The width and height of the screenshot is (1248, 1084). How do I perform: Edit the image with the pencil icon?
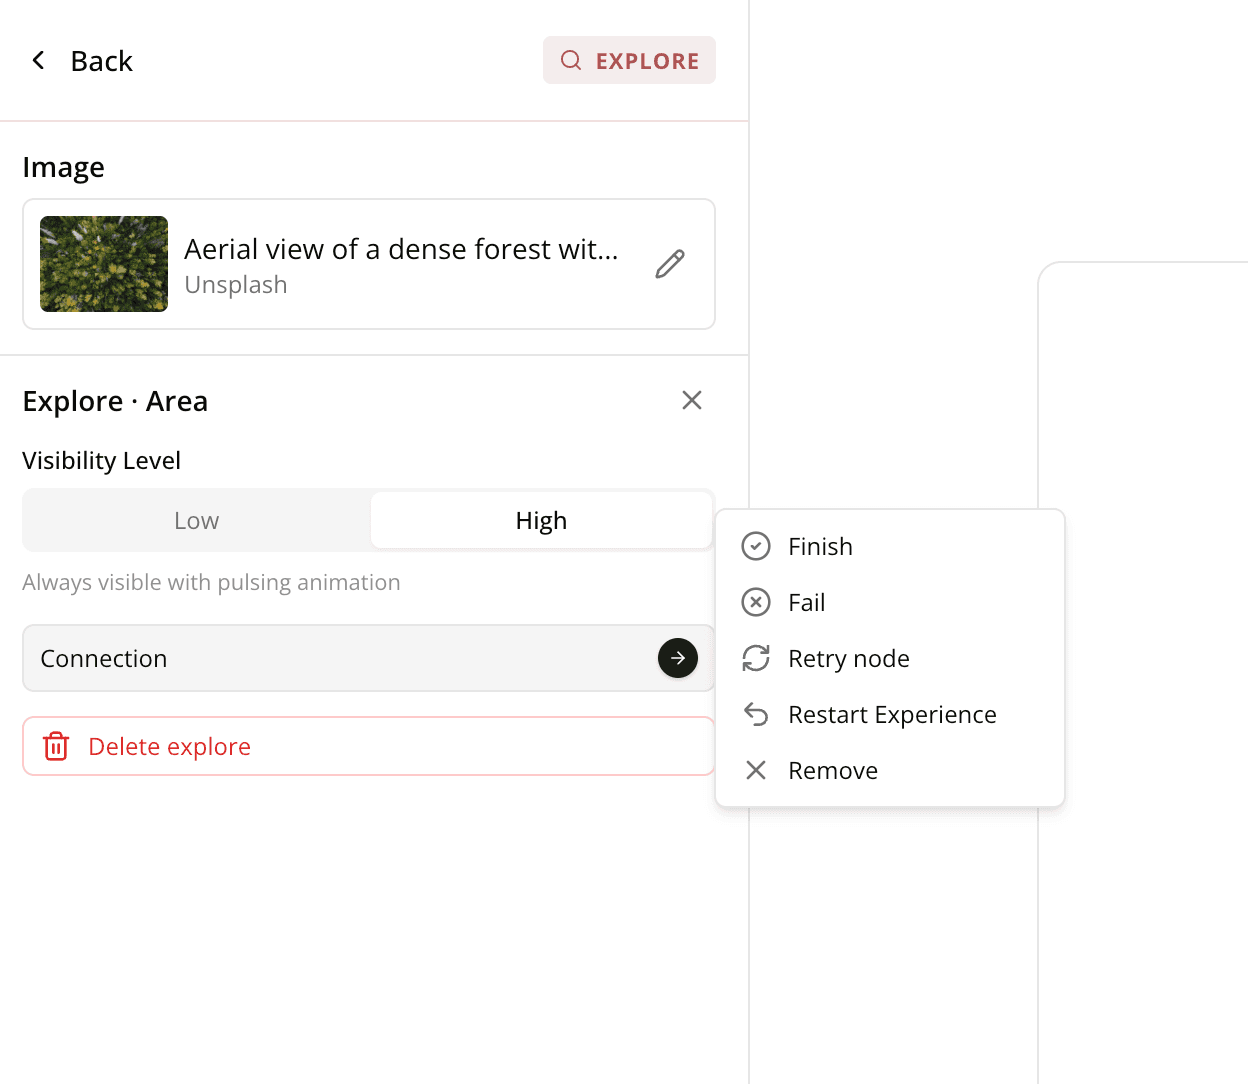point(670,264)
